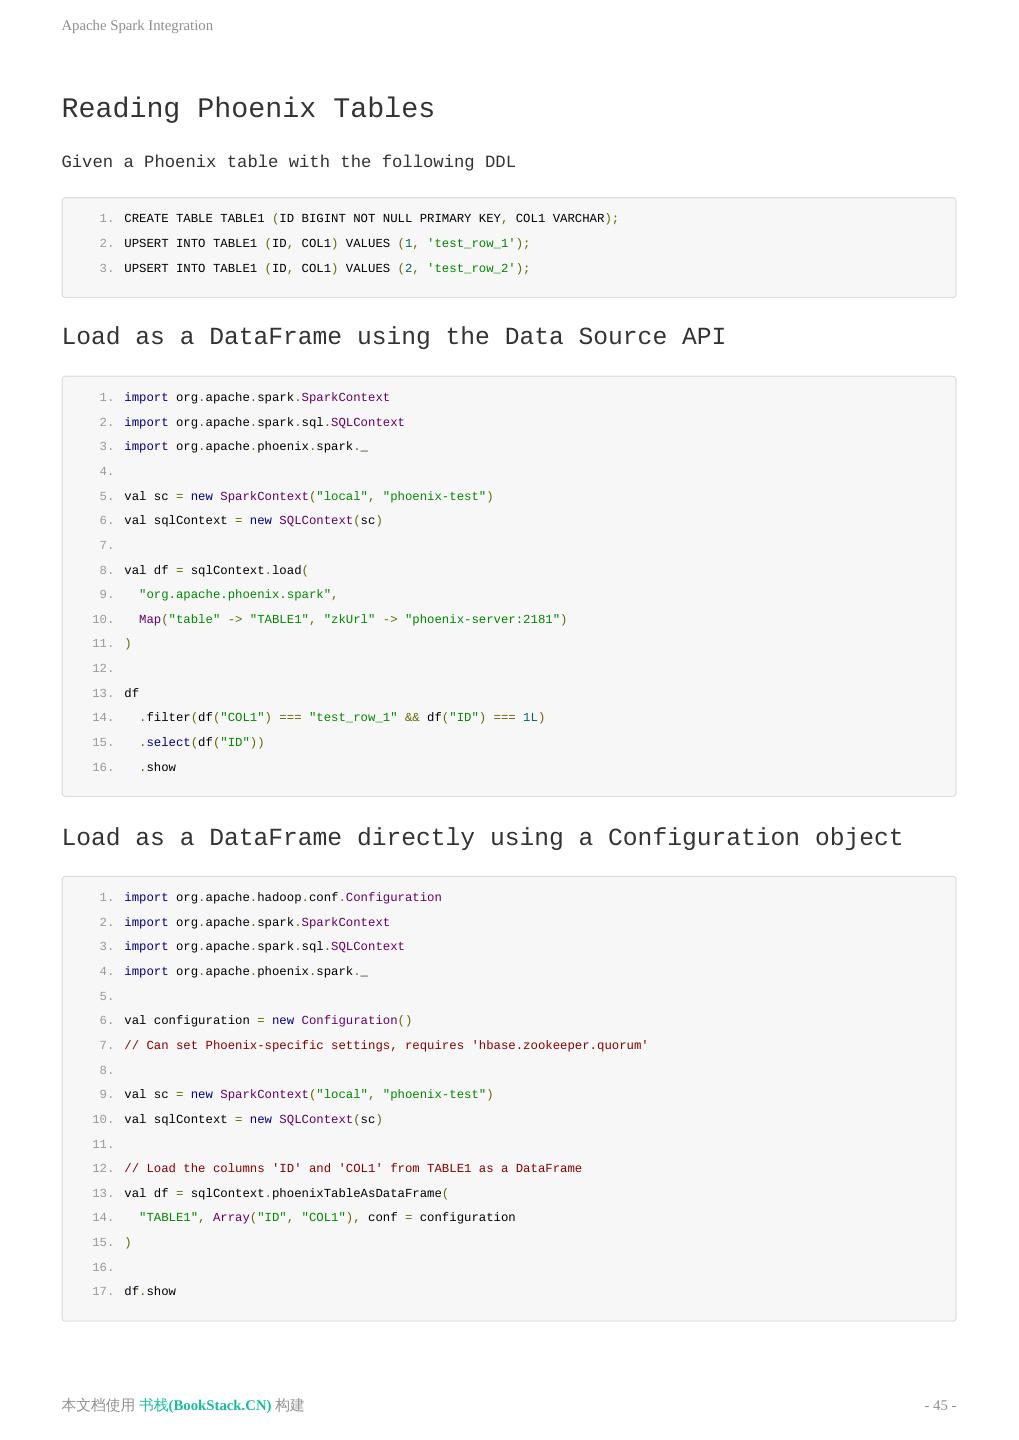The width and height of the screenshot is (1019, 1440).
Task: Click the page number "- 45 -"
Action: click(x=940, y=1405)
